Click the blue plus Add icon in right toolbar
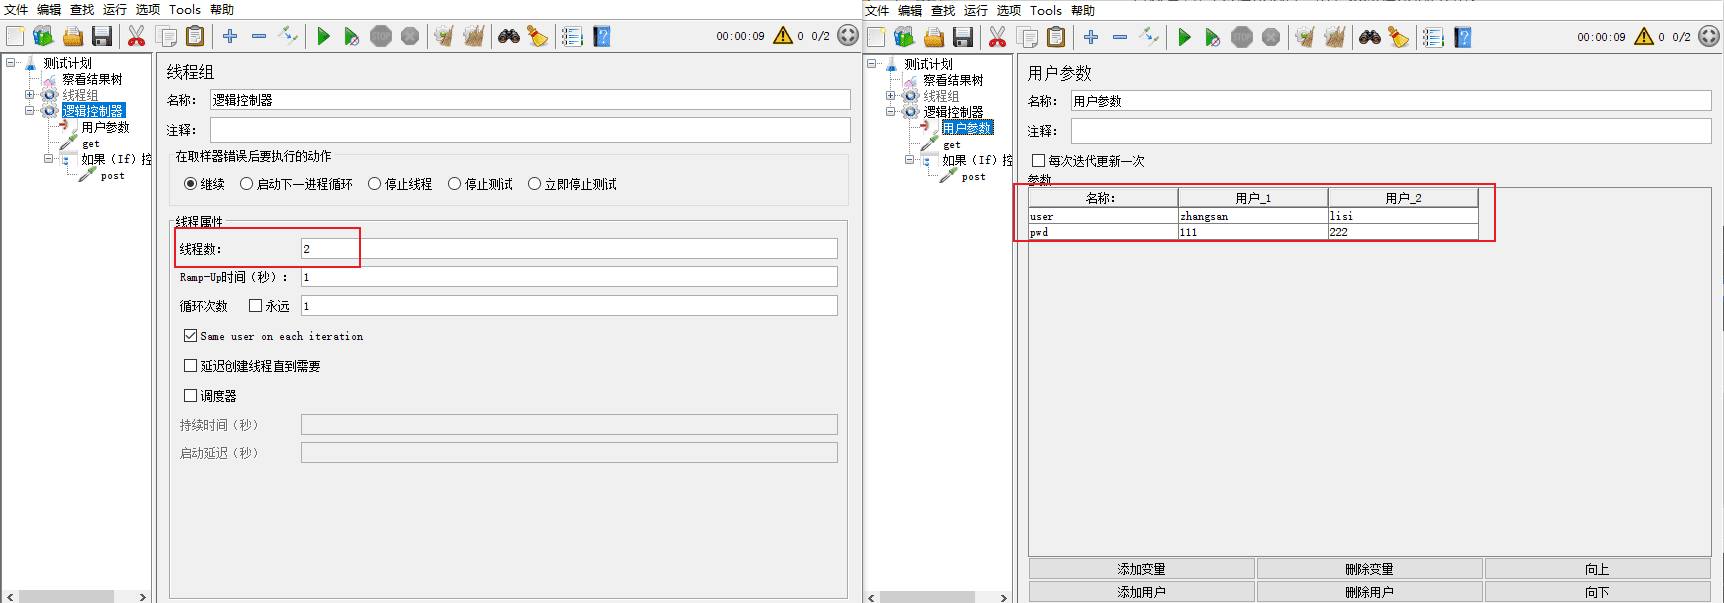 (x=1091, y=37)
